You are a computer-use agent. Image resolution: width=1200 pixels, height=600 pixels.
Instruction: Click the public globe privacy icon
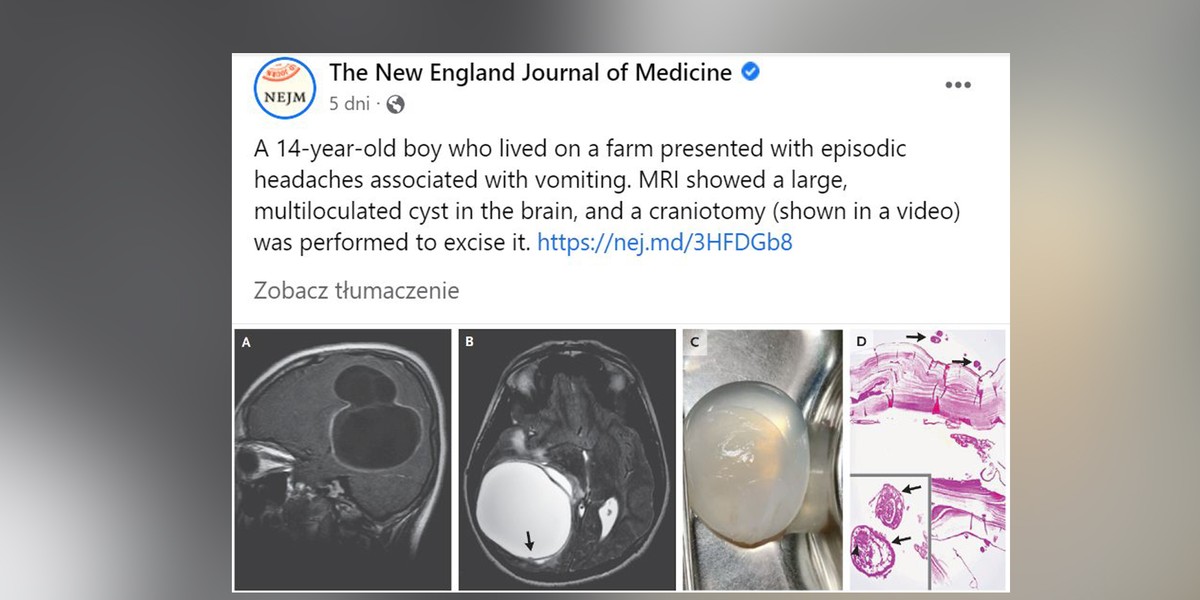click(395, 104)
